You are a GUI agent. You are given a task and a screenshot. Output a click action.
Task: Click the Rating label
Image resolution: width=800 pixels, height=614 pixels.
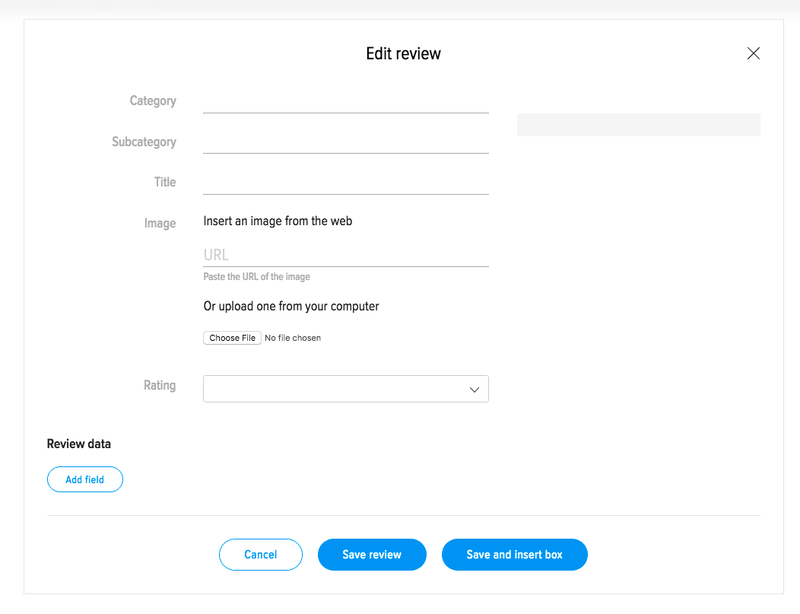tap(159, 385)
